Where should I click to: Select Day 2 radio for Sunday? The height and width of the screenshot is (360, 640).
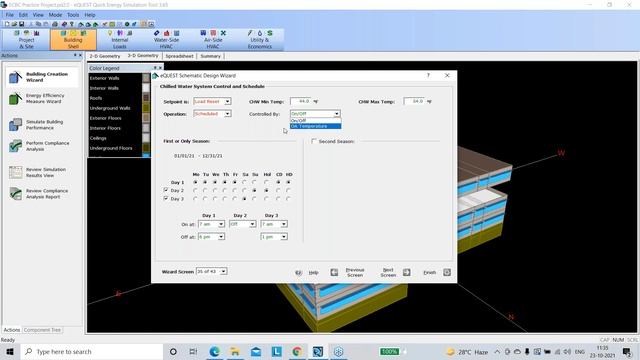254,190
